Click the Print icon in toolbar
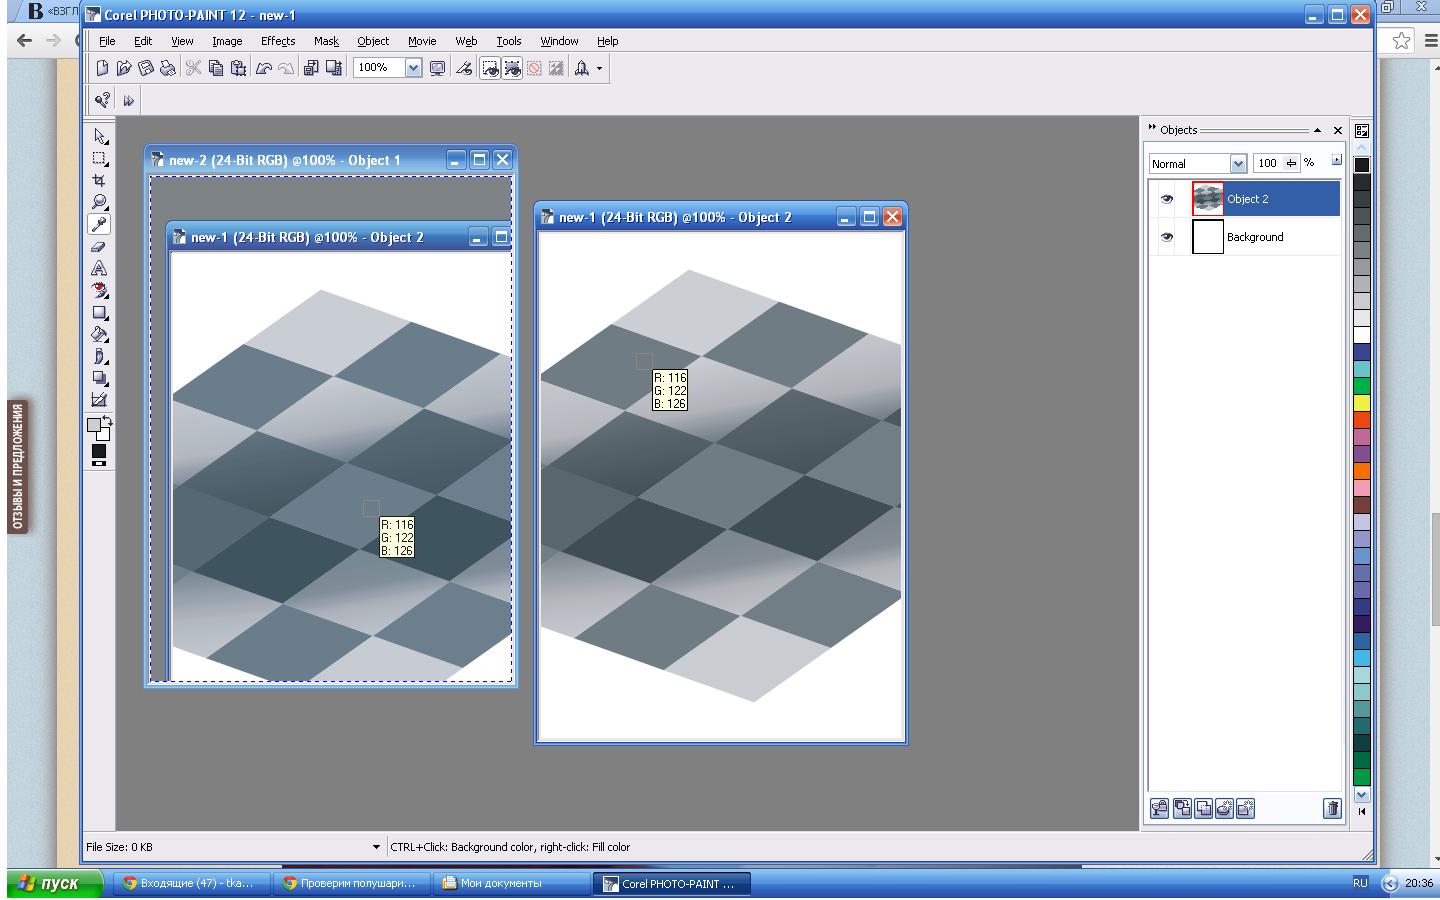The image size is (1440, 900). tap(168, 68)
